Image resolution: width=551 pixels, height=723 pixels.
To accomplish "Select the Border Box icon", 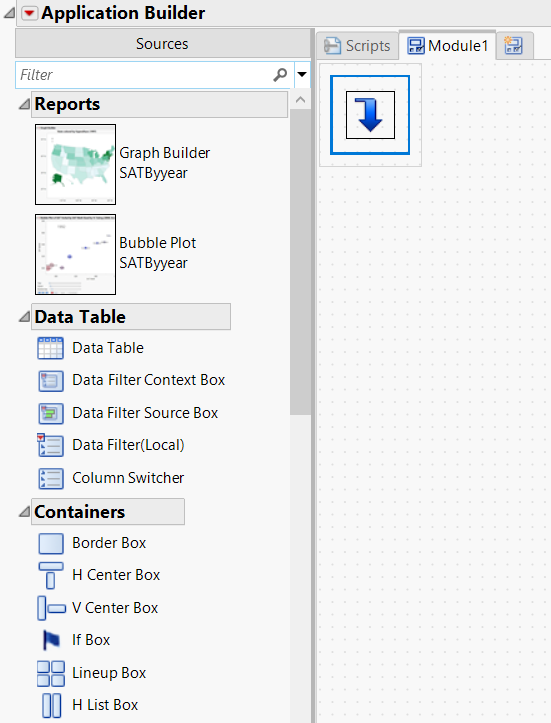I will (x=51, y=543).
